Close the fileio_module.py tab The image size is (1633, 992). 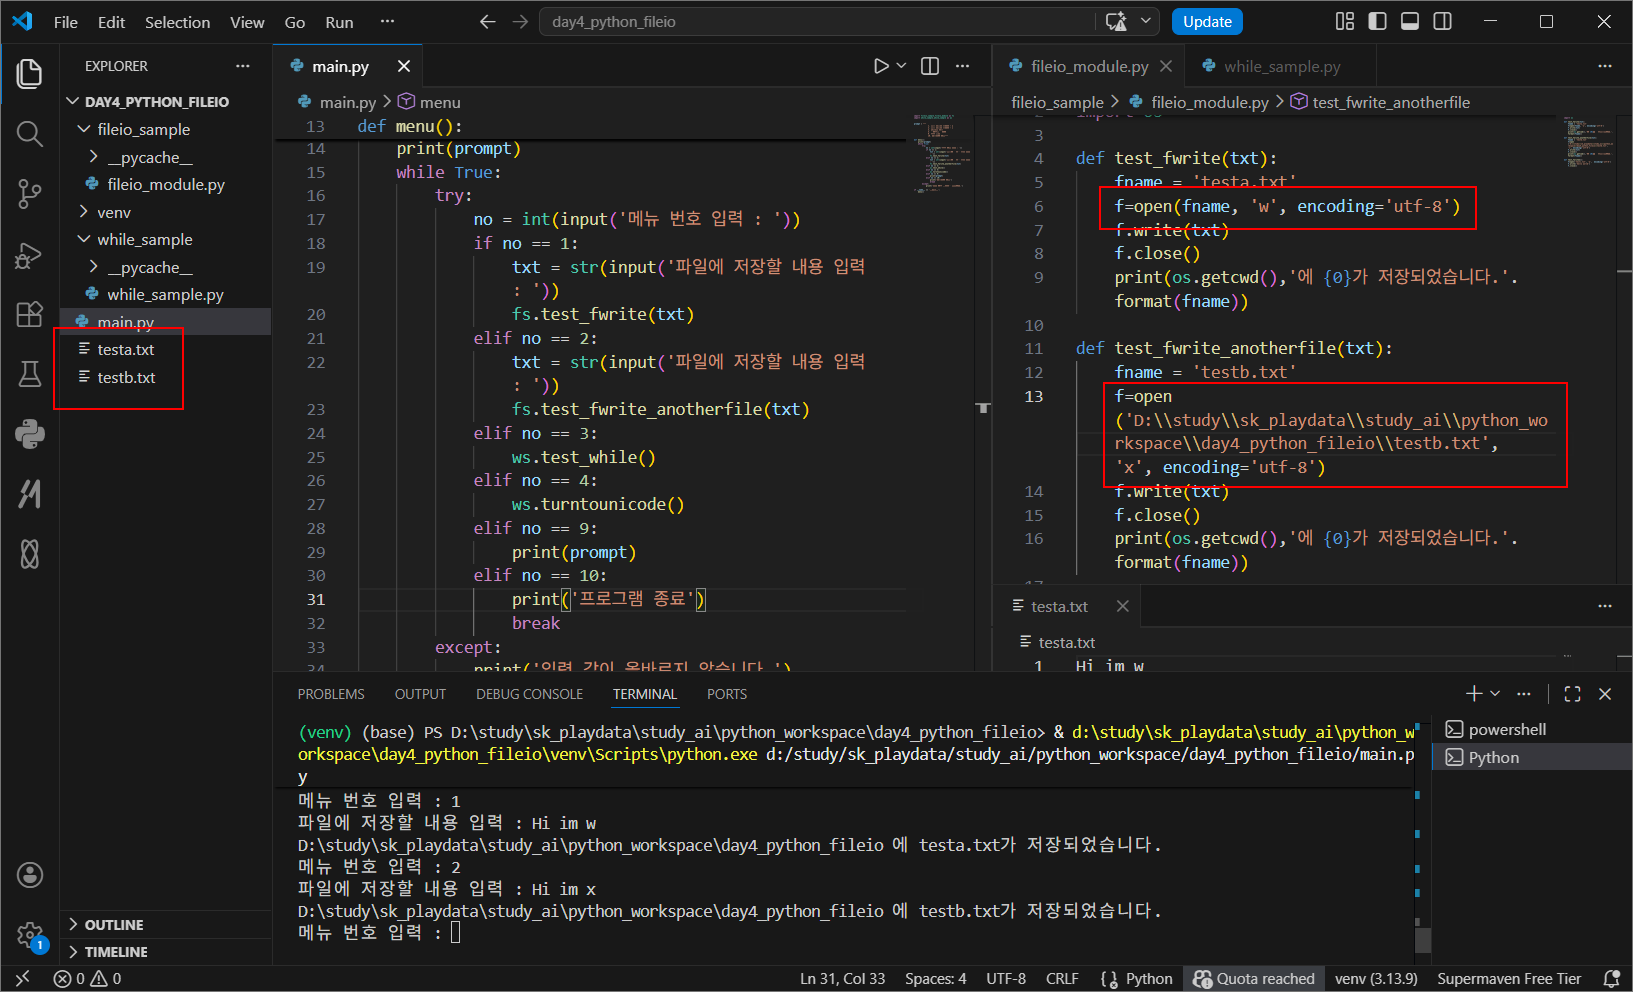(x=1166, y=66)
